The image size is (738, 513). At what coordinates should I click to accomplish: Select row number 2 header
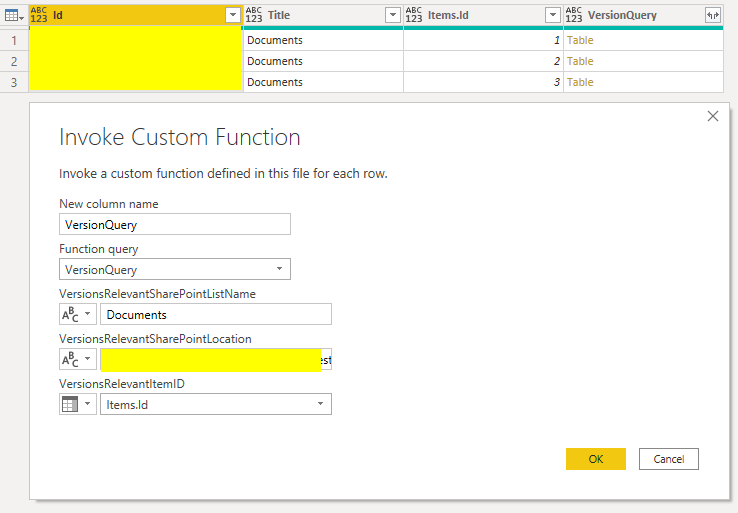click(x=14, y=61)
